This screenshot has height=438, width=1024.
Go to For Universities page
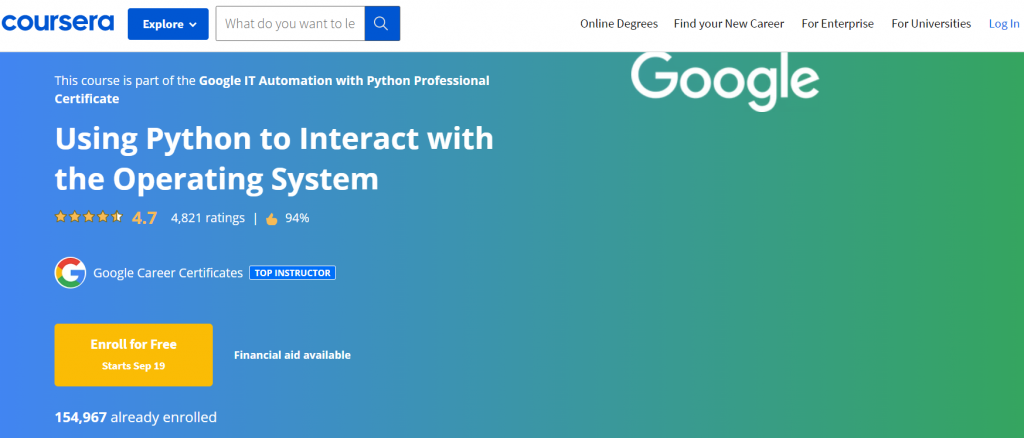[x=931, y=24]
